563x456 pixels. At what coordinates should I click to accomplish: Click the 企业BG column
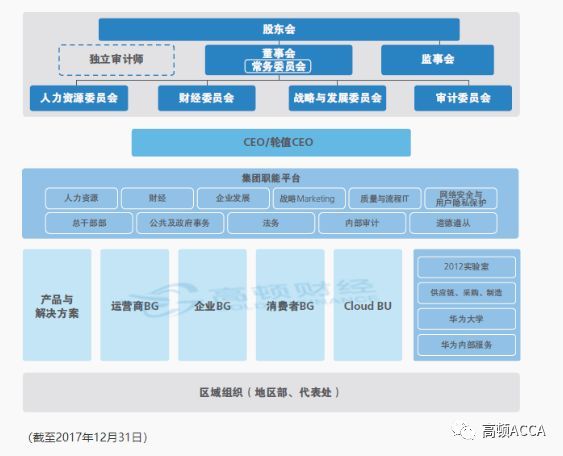[x=213, y=305]
